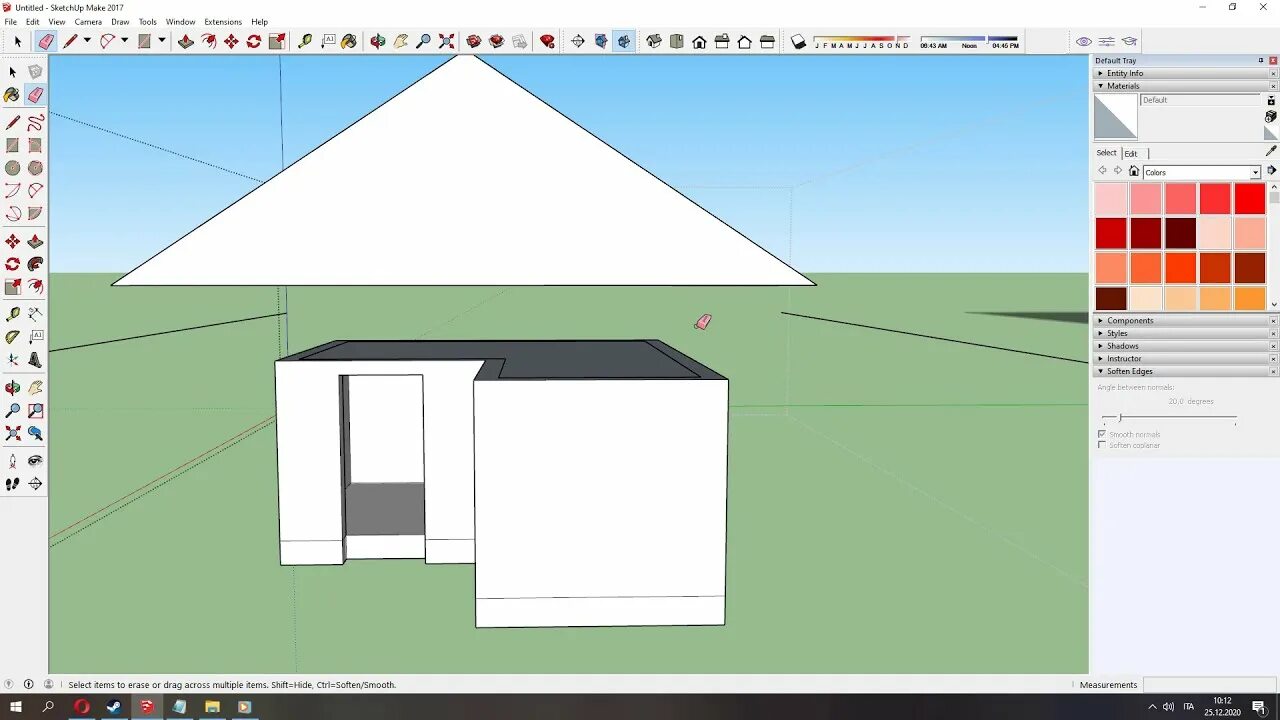This screenshot has width=1280, height=720.
Task: Switch to Iso view
Action: click(654, 41)
